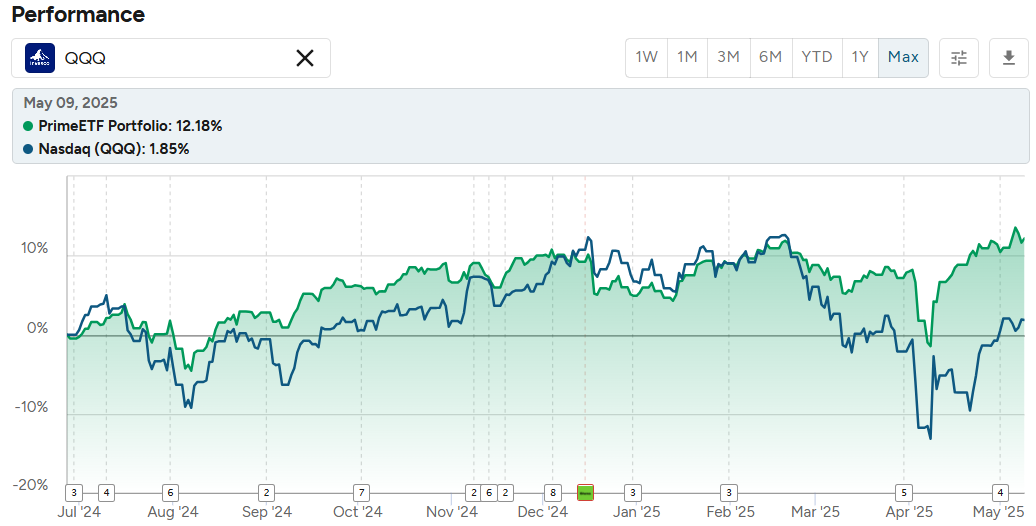Image resolution: width=1036 pixels, height=526 pixels.
Task: Click the Mar '25 axis label
Action: pos(815,512)
